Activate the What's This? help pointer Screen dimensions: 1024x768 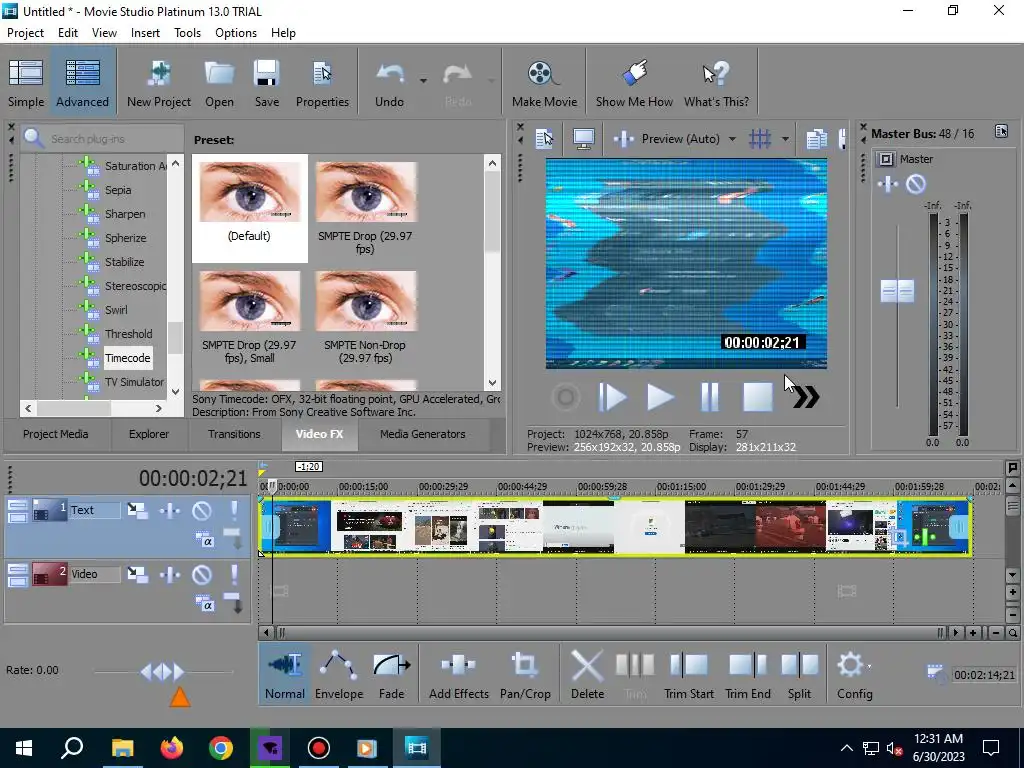(x=716, y=82)
